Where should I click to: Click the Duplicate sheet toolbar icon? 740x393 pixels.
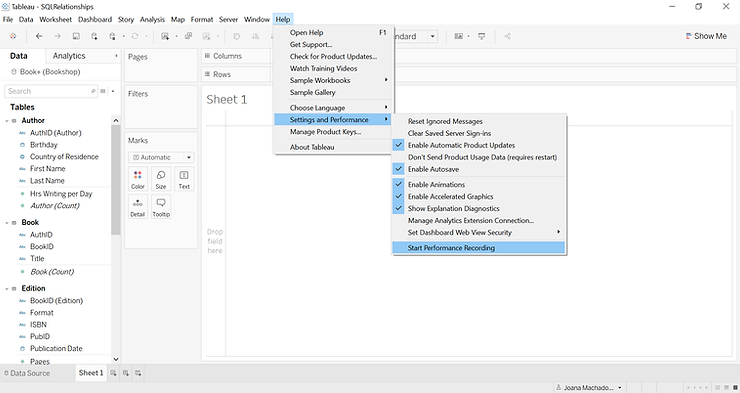(x=188, y=36)
